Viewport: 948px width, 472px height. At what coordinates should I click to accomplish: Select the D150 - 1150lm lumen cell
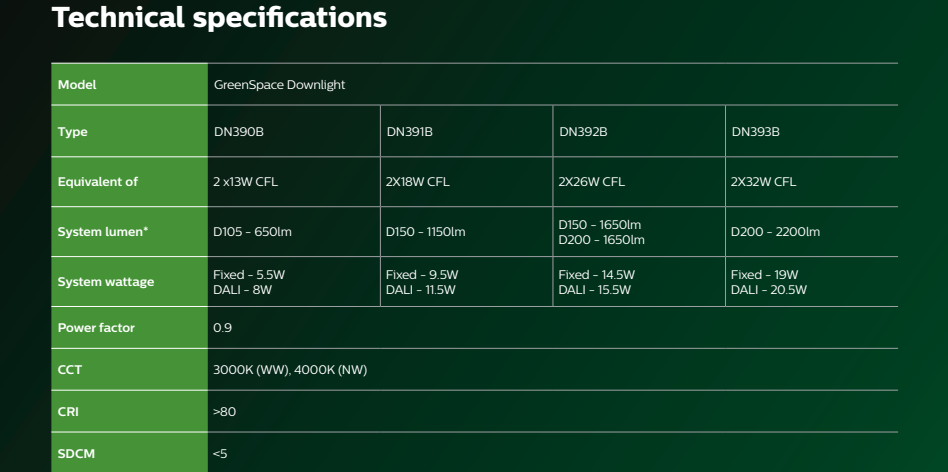(426, 233)
